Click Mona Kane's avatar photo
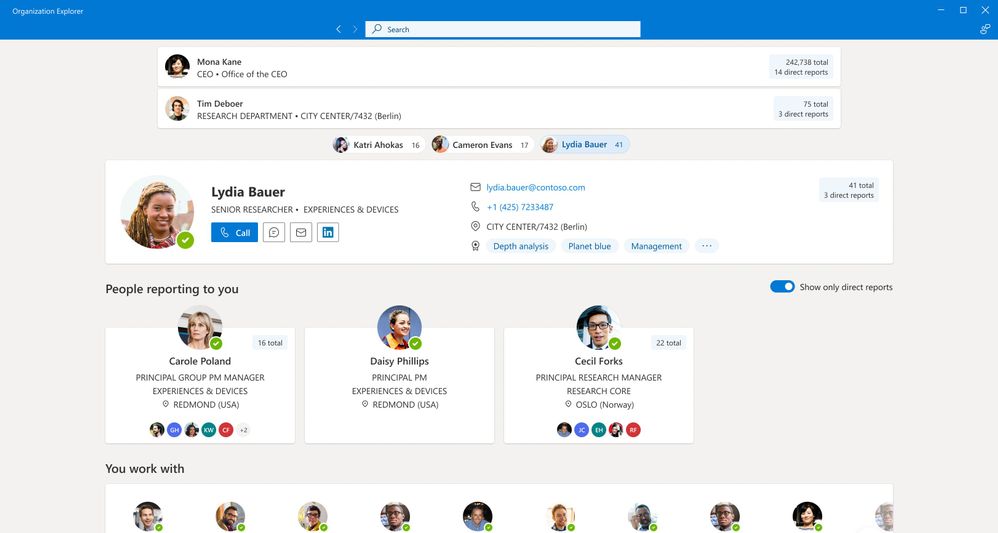Image resolution: width=998 pixels, height=533 pixels. (177, 66)
